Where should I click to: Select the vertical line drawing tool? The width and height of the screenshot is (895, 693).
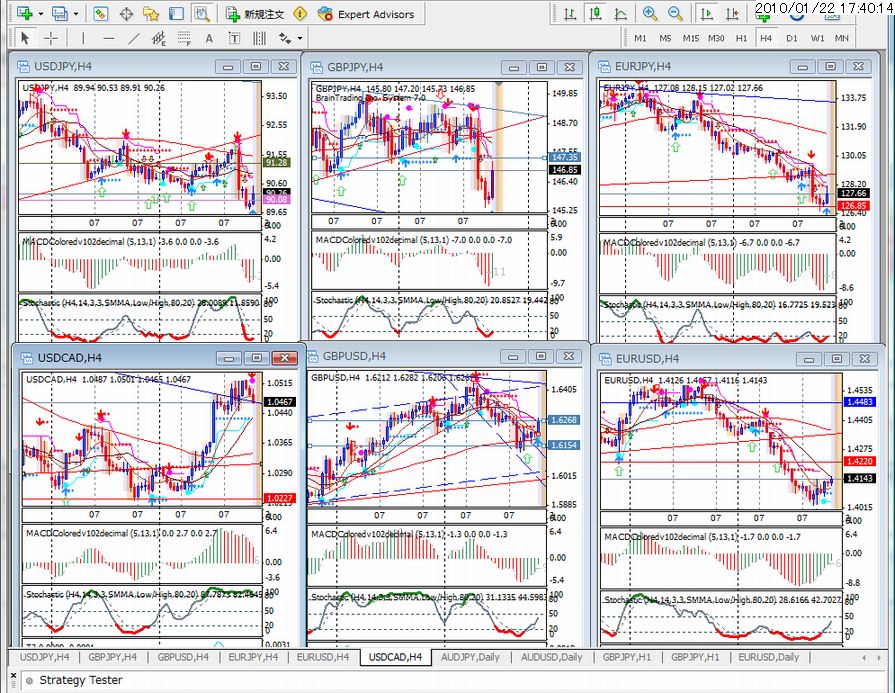tap(83, 38)
